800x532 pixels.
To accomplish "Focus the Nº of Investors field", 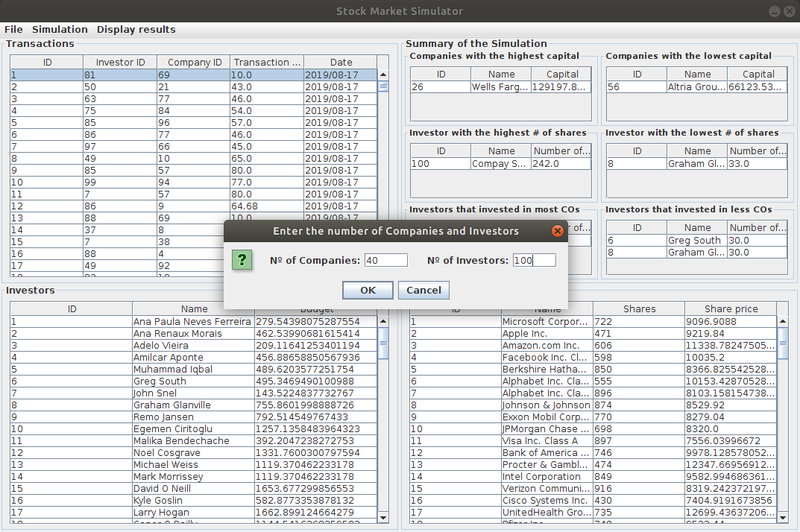I will point(533,260).
